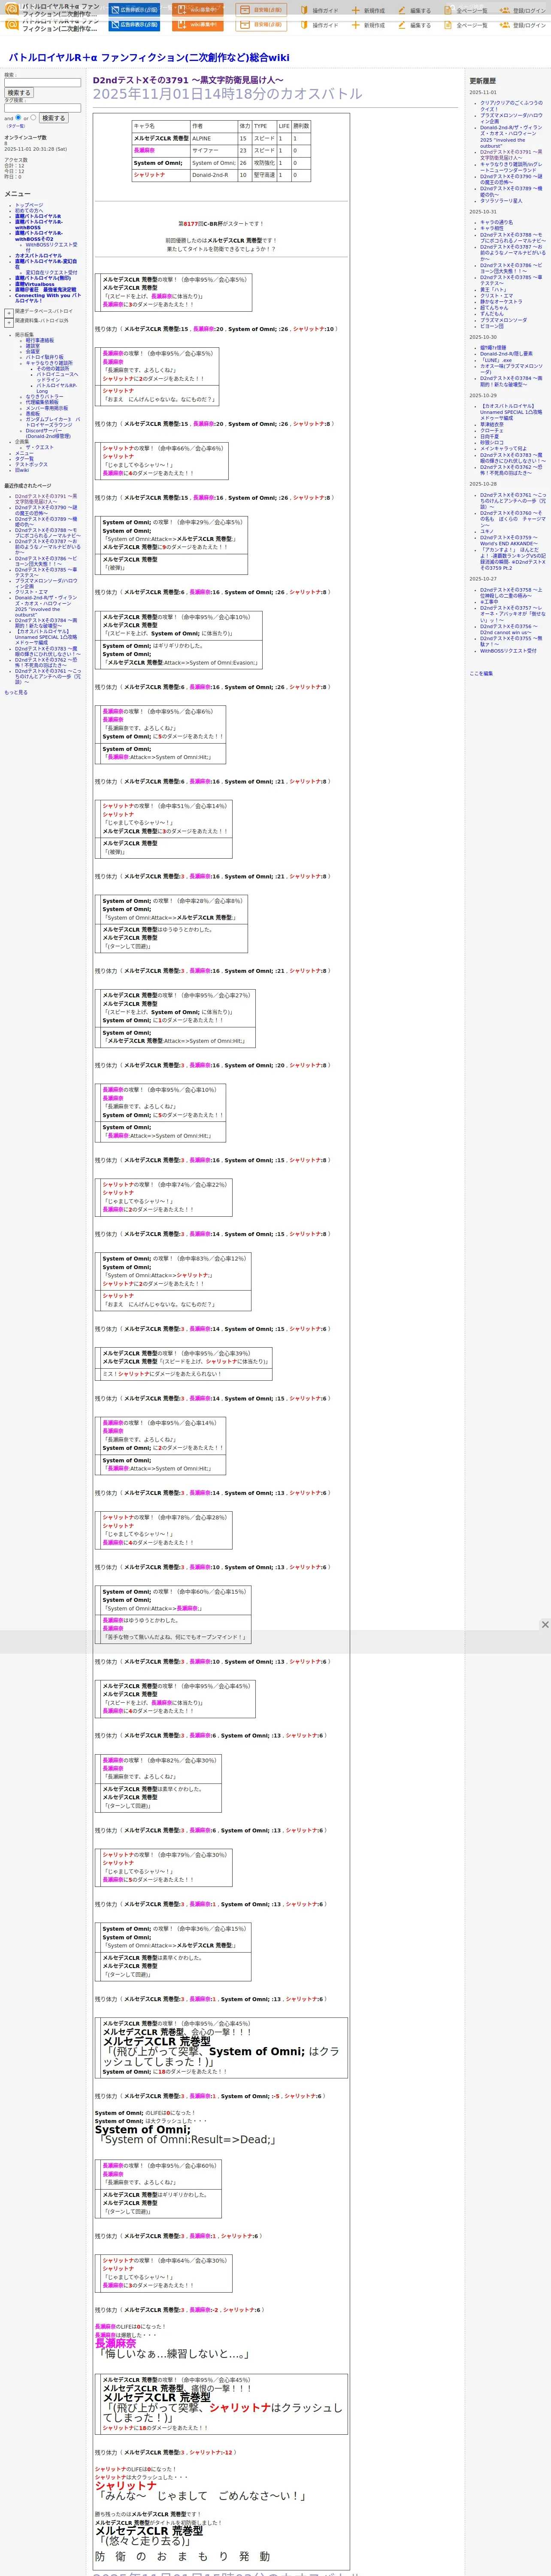Open ずんだもん in 更新履歴

(492, 314)
